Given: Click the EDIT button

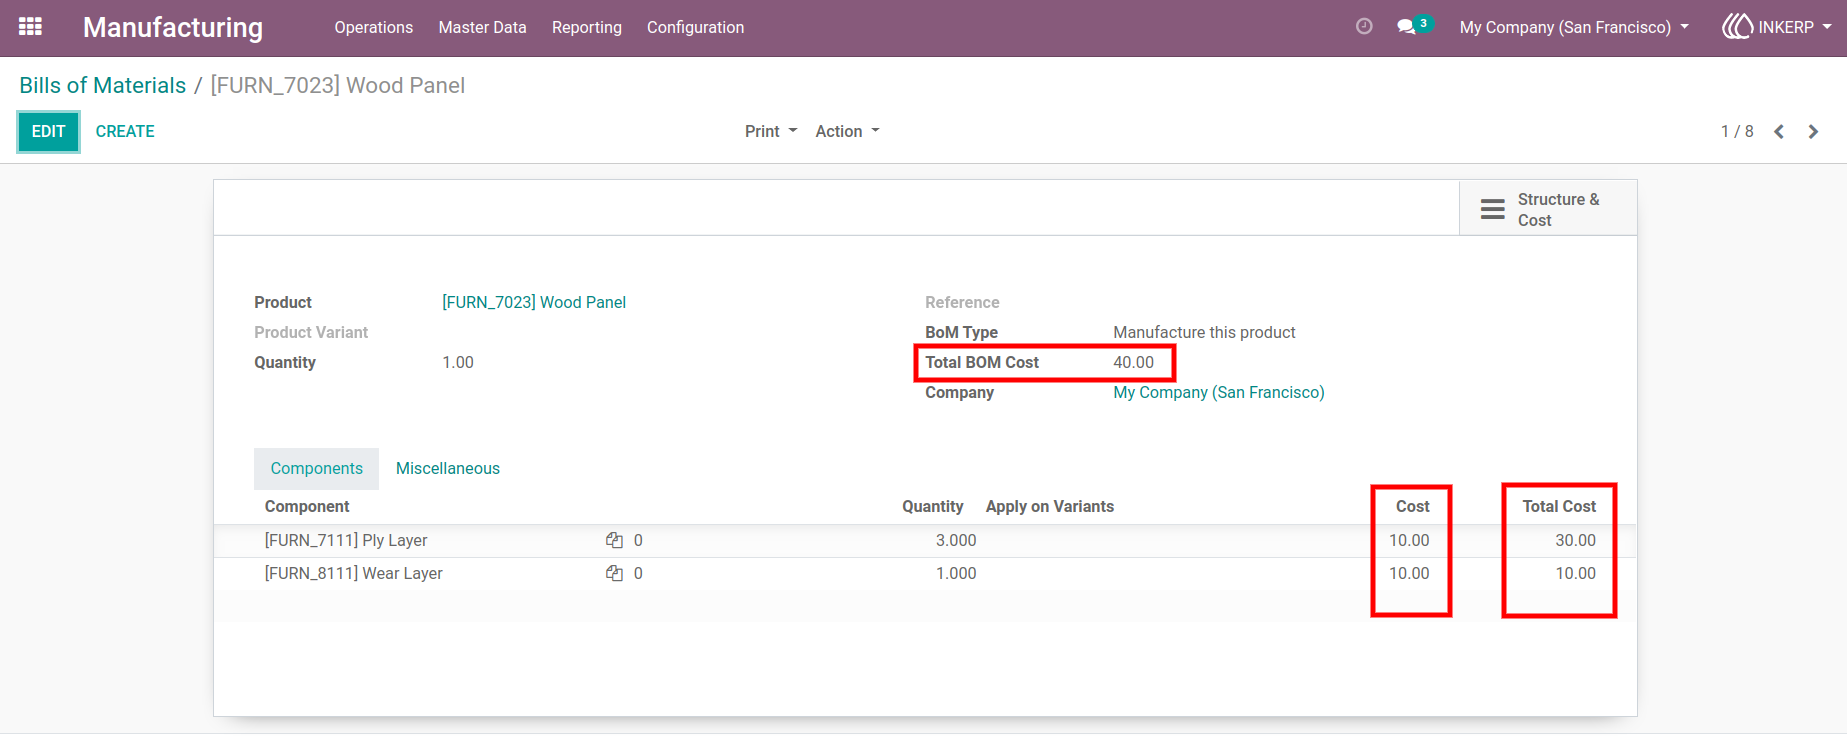Looking at the screenshot, I should pyautogui.click(x=48, y=131).
